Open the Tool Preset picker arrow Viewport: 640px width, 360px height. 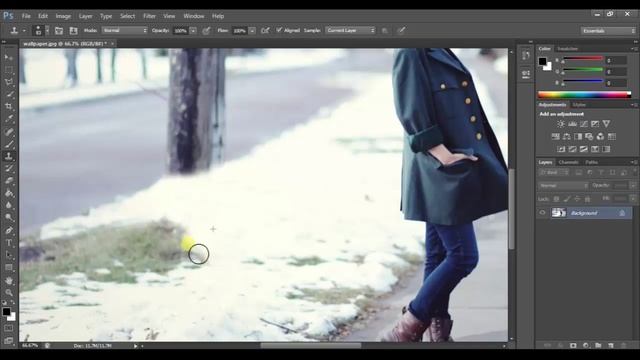pos(24,31)
